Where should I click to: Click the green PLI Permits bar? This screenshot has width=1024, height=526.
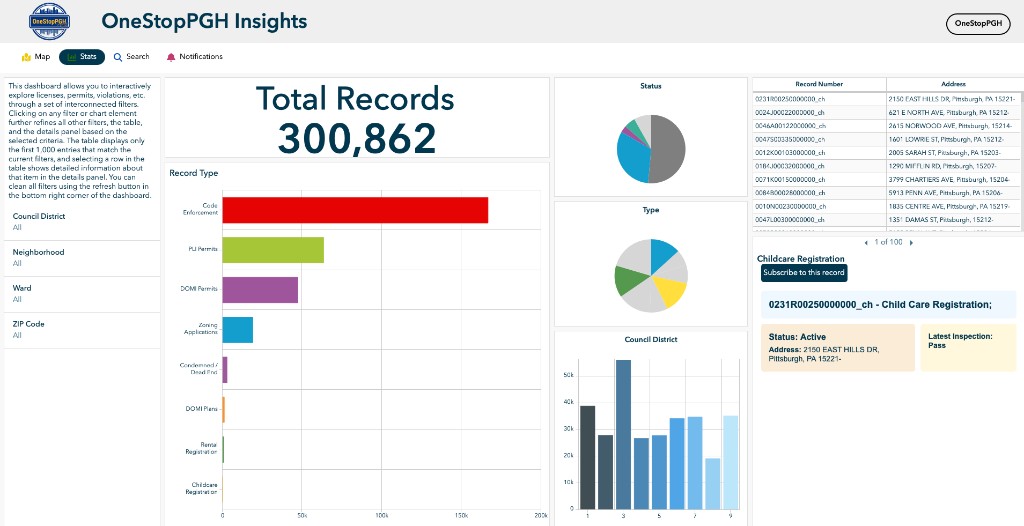point(273,250)
